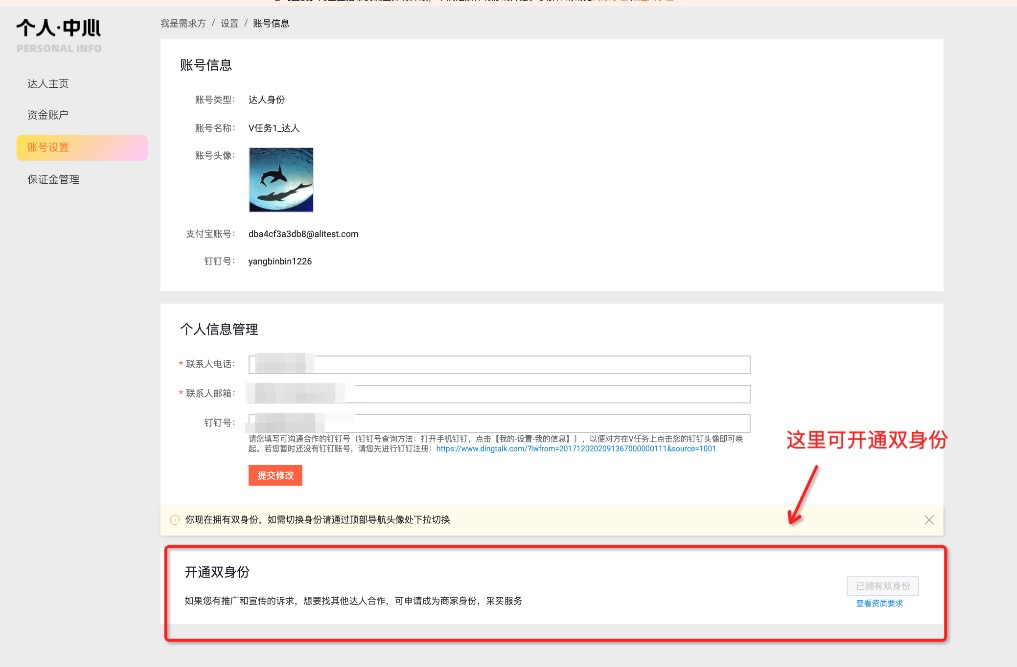
Task: Click the 我是需求方 breadcrumb
Action: tap(183, 23)
